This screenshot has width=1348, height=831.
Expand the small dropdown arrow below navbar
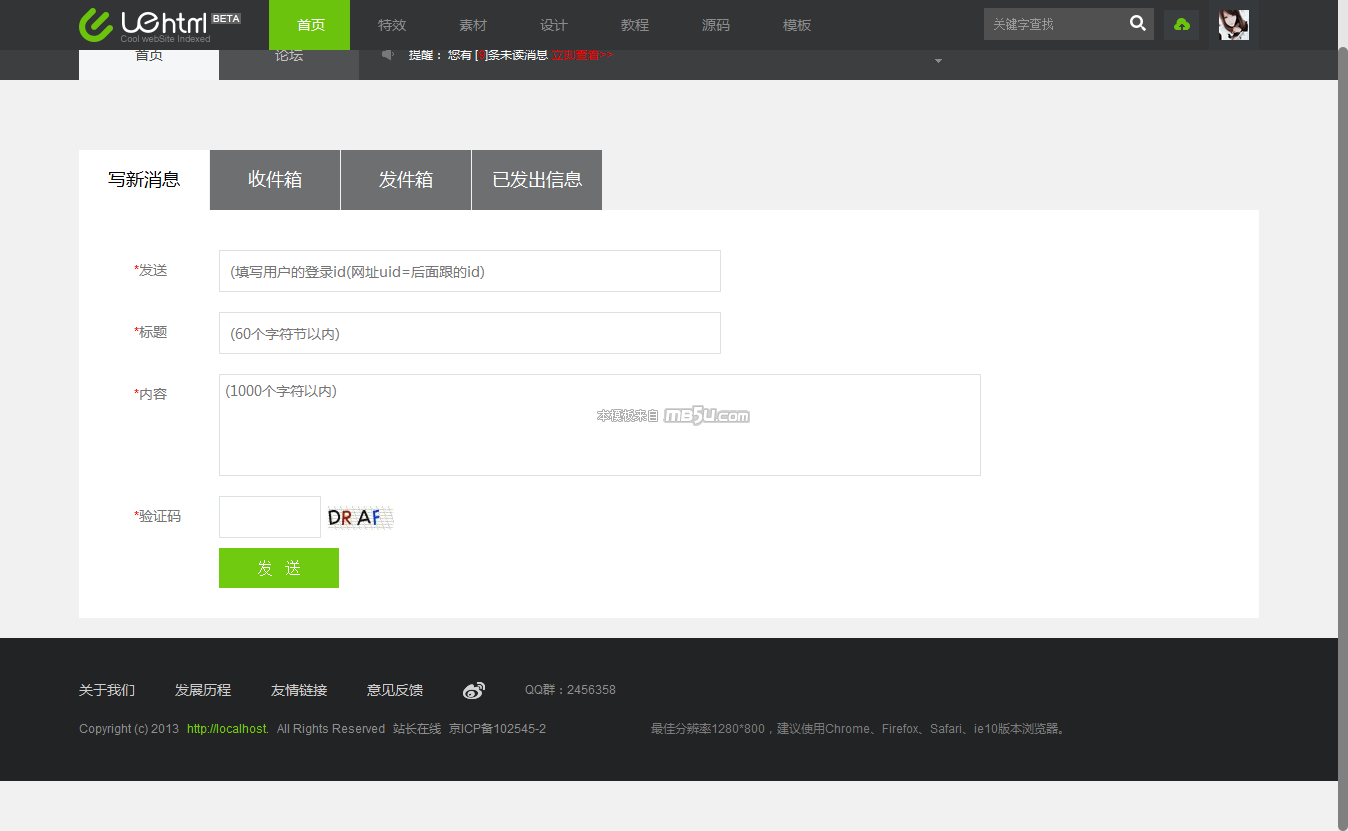click(x=938, y=61)
